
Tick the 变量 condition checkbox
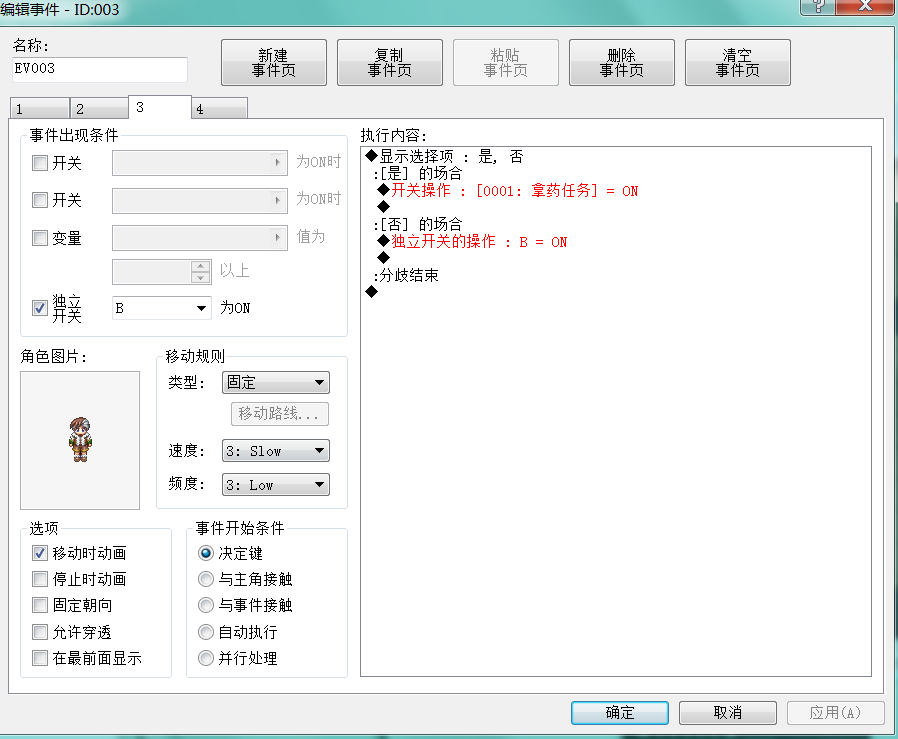click(40, 238)
